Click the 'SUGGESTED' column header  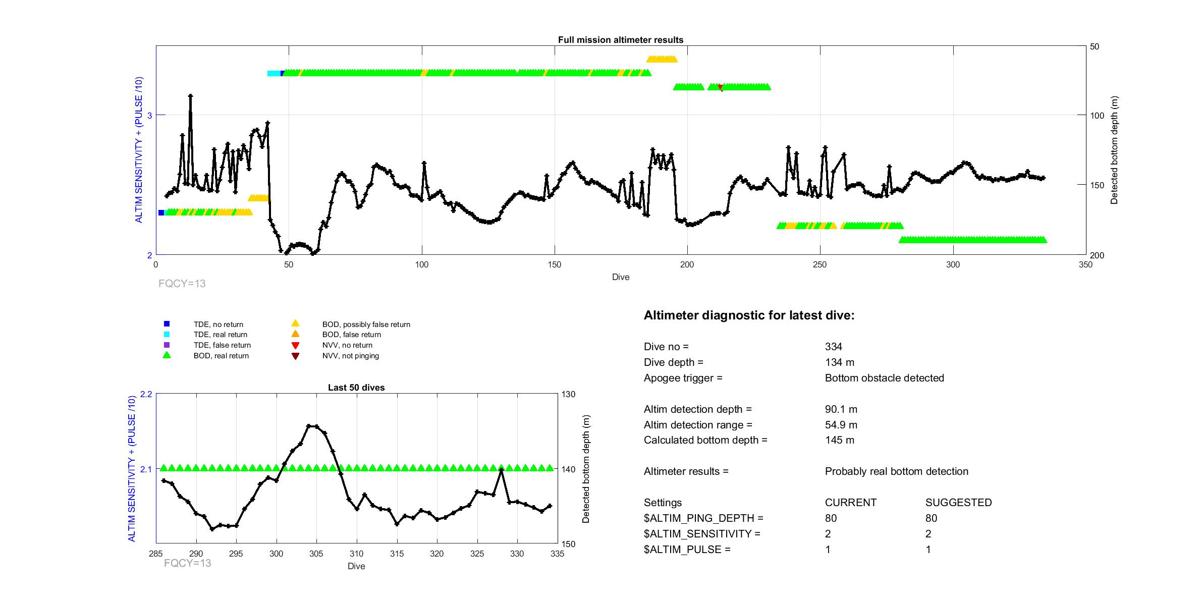point(959,503)
